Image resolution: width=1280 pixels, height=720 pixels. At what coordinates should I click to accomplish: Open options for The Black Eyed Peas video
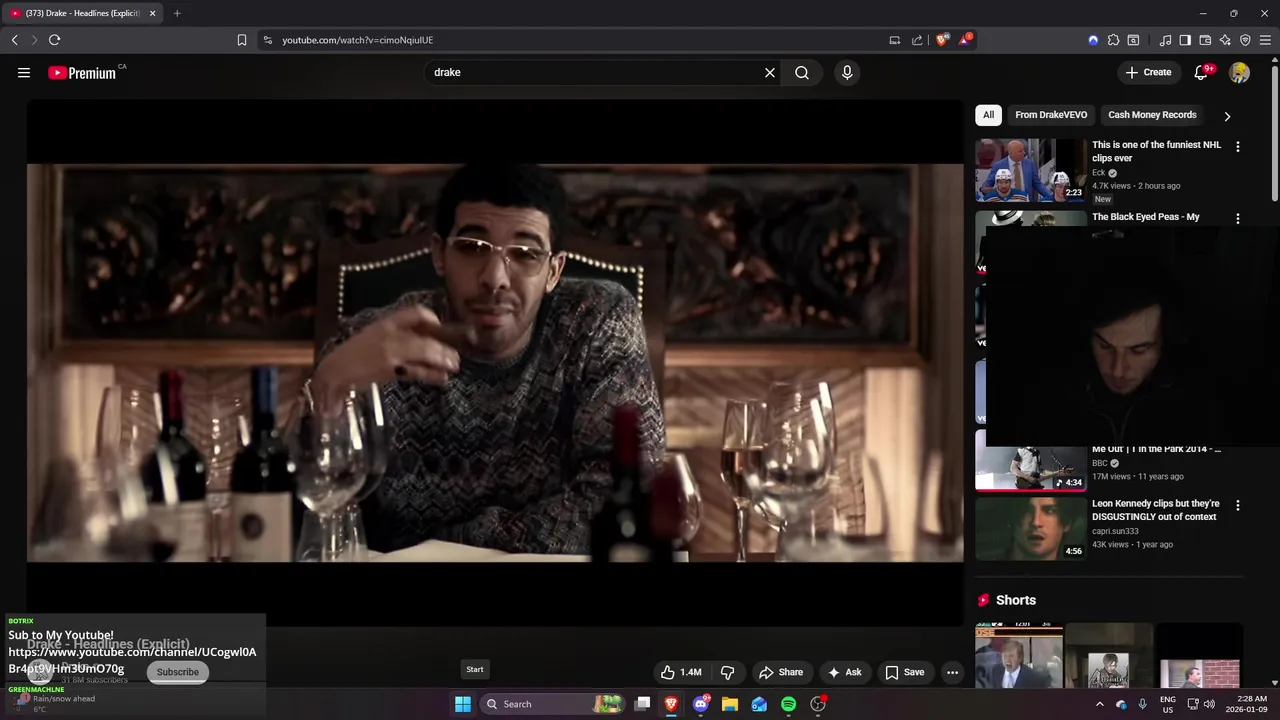(1238, 219)
